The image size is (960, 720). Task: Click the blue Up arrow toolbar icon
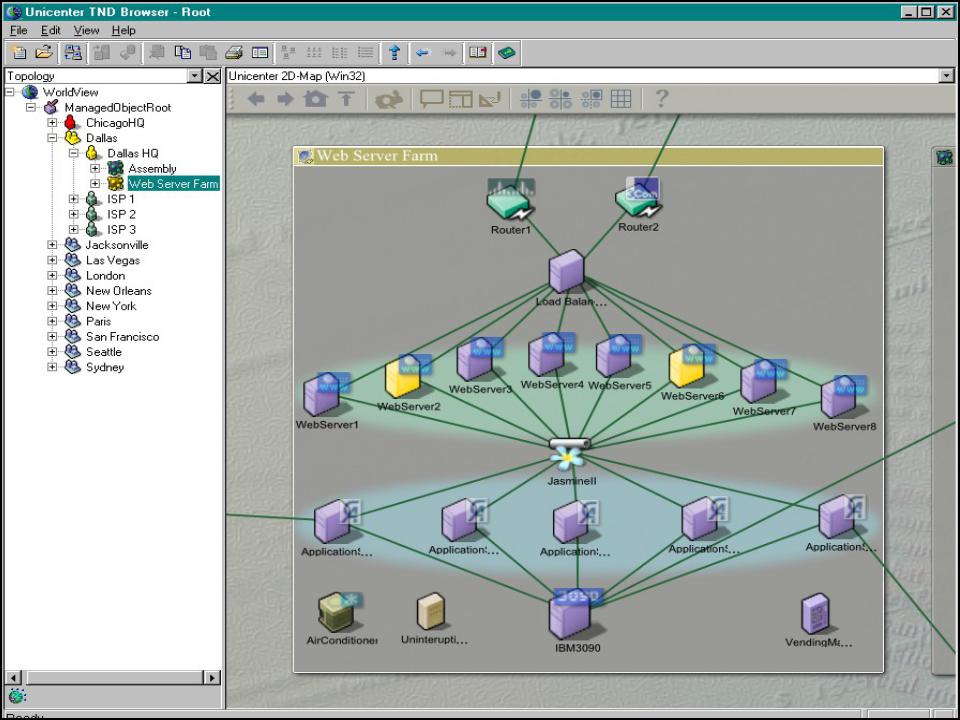(x=395, y=53)
